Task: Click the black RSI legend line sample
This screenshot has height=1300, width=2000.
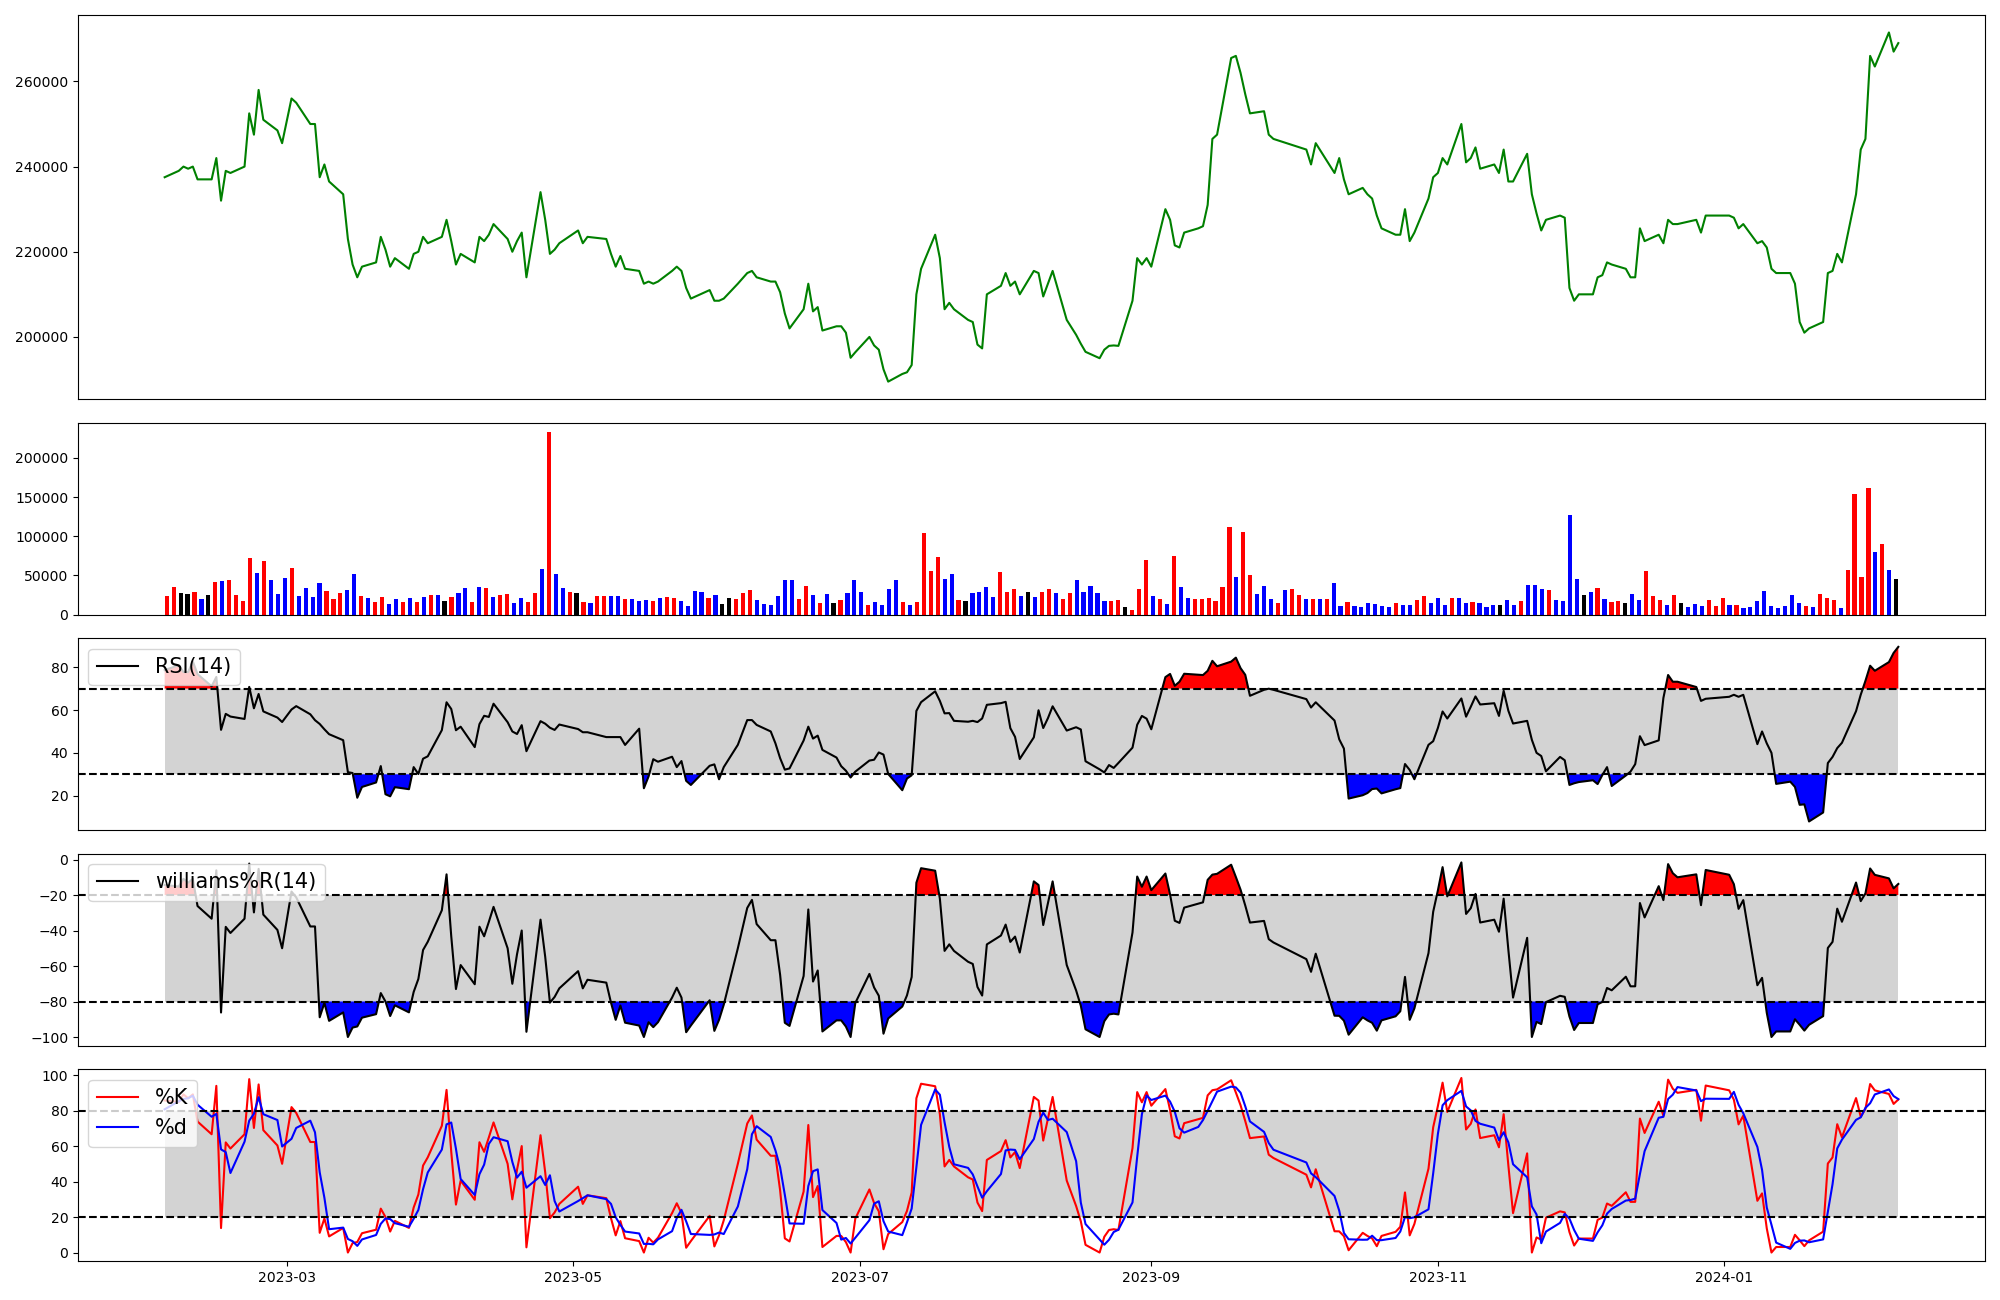Action: 117,666
